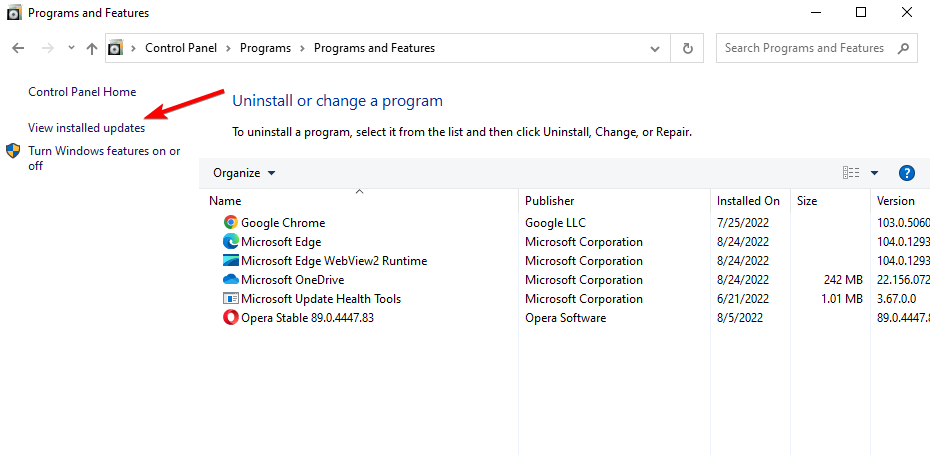
Task: Open Turn Windows features on or off
Action: coord(104,158)
